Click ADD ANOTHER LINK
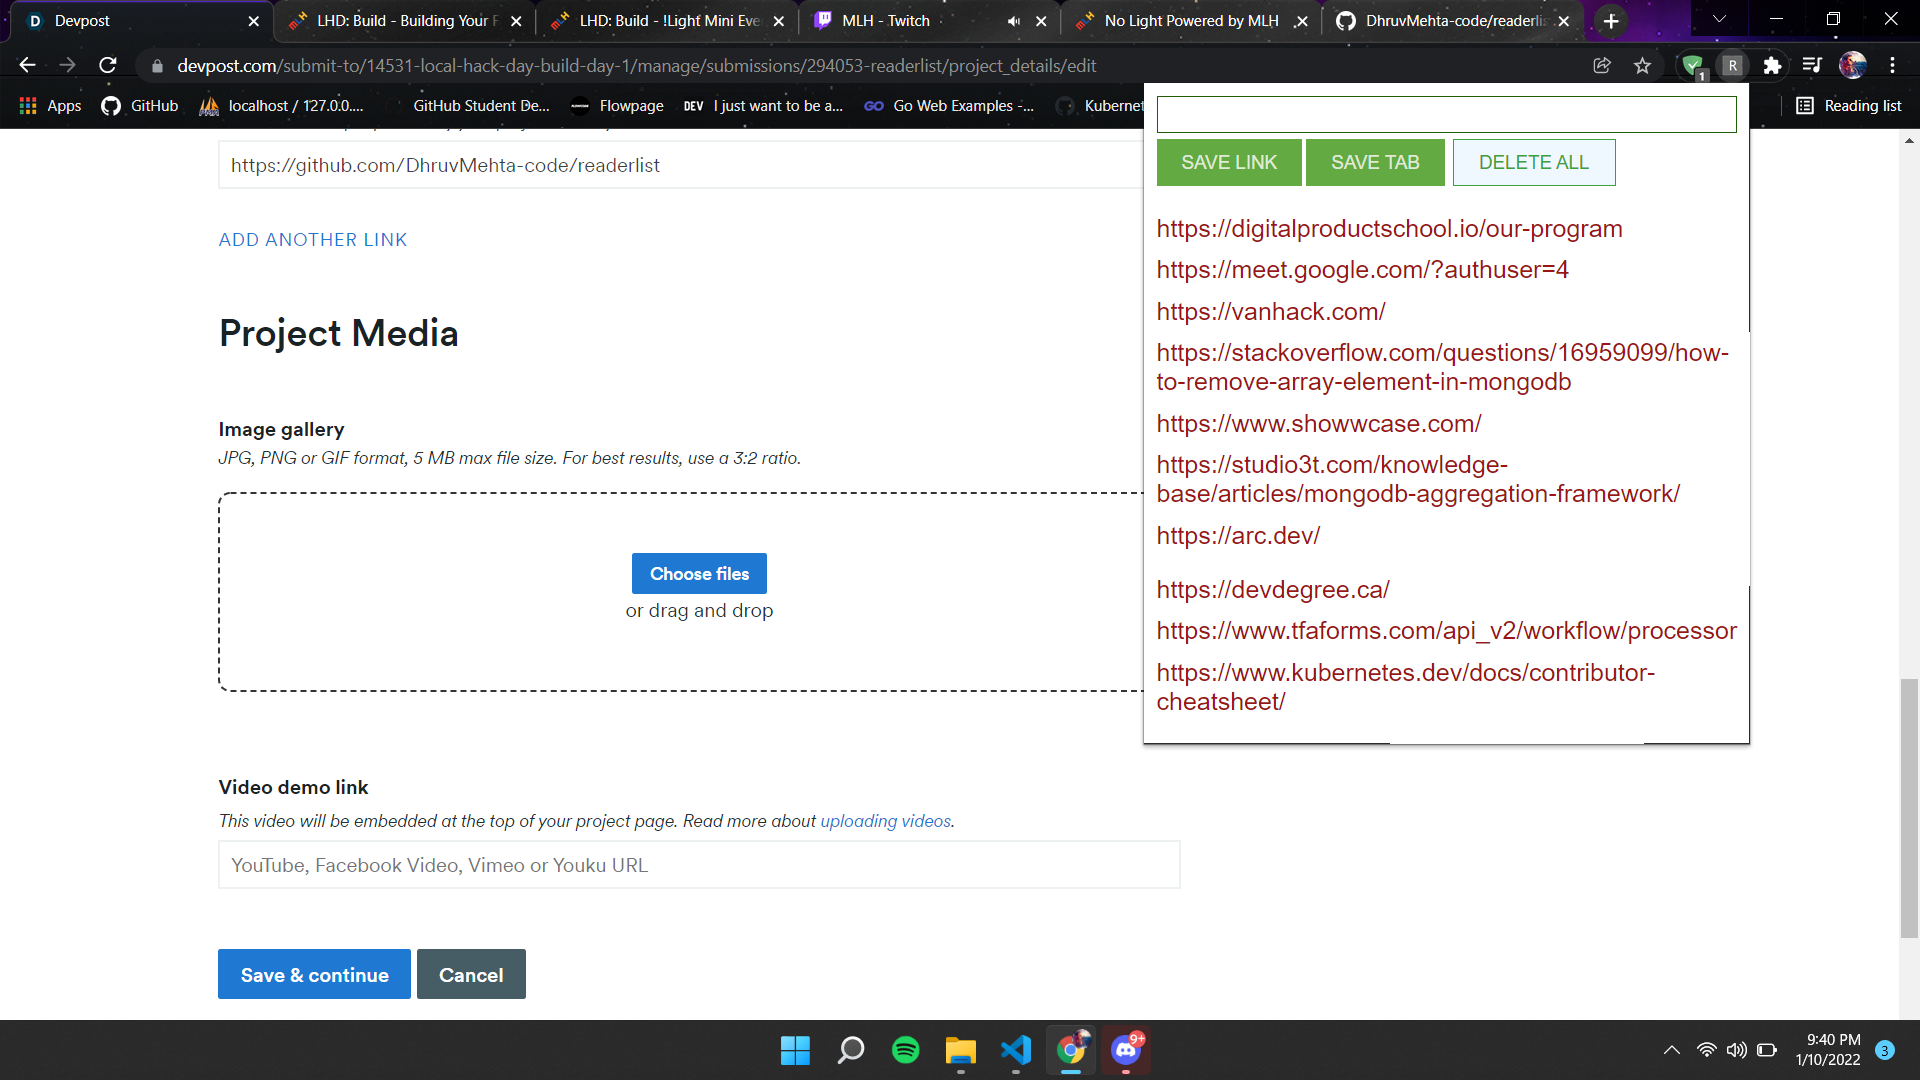 tap(313, 240)
